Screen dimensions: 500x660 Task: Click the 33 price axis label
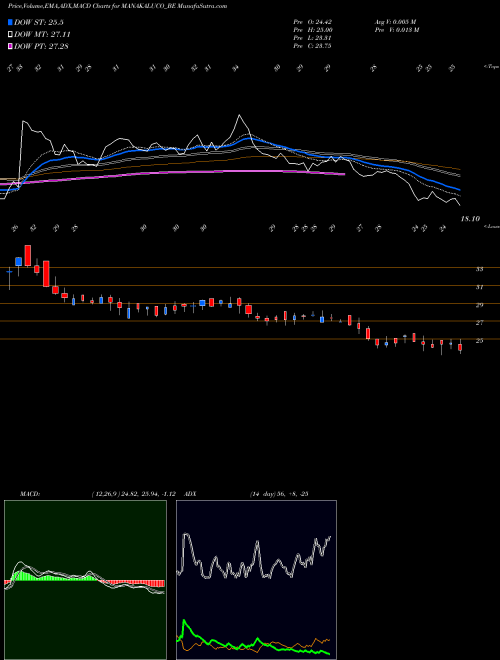[x=479, y=269]
